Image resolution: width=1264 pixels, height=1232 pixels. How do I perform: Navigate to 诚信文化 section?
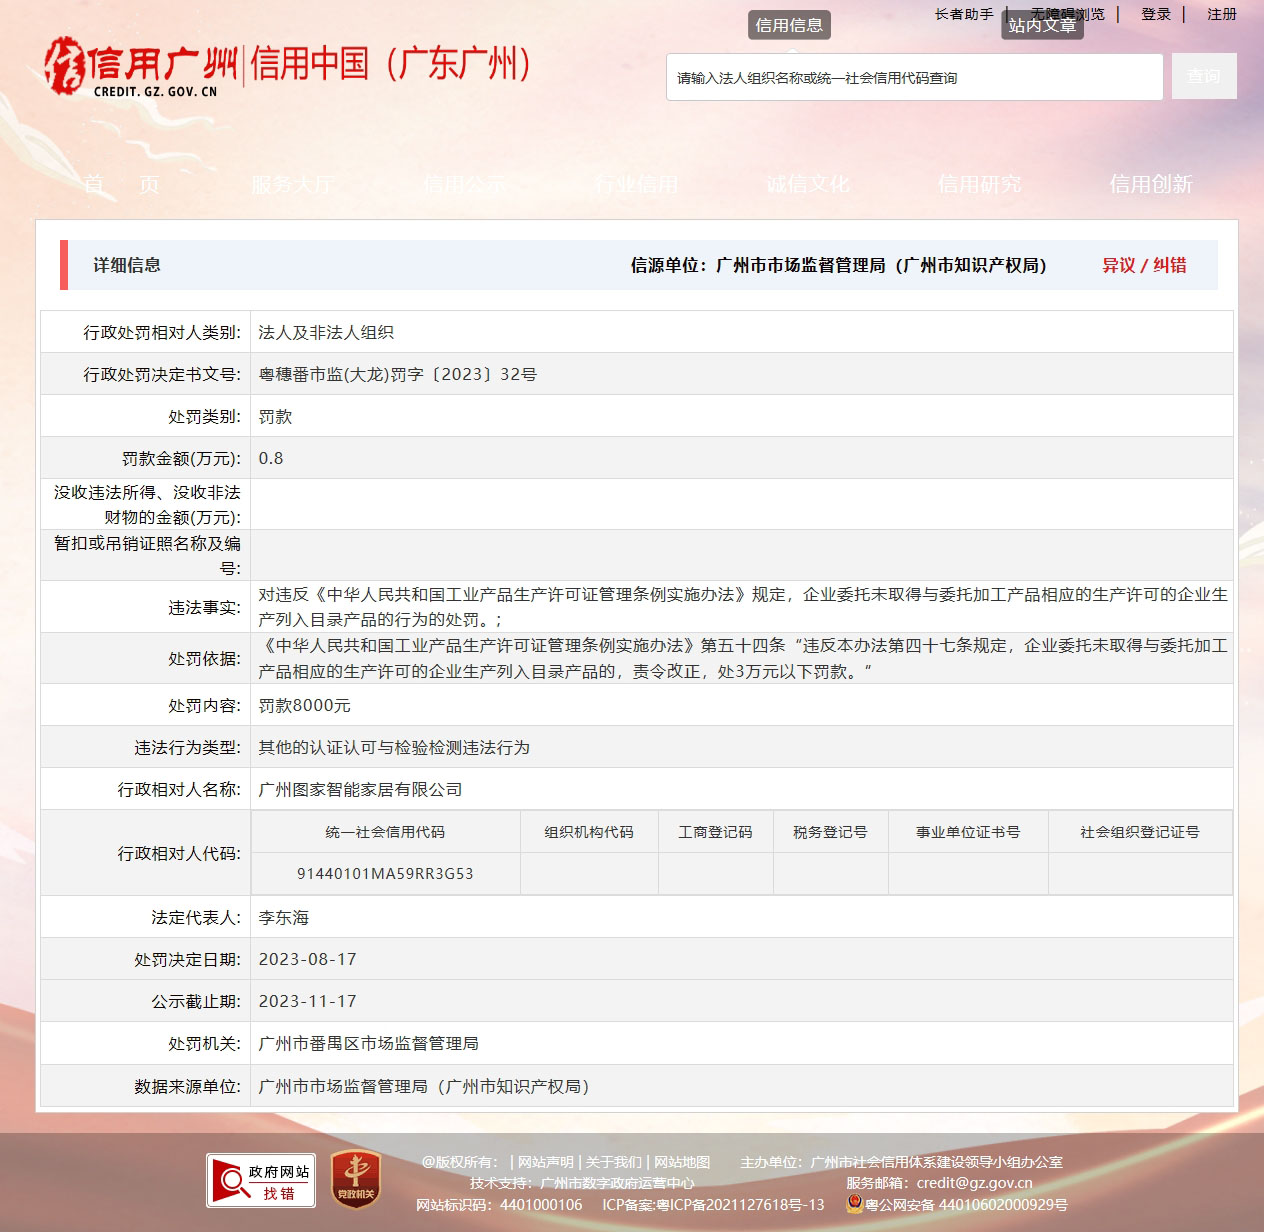tap(808, 184)
